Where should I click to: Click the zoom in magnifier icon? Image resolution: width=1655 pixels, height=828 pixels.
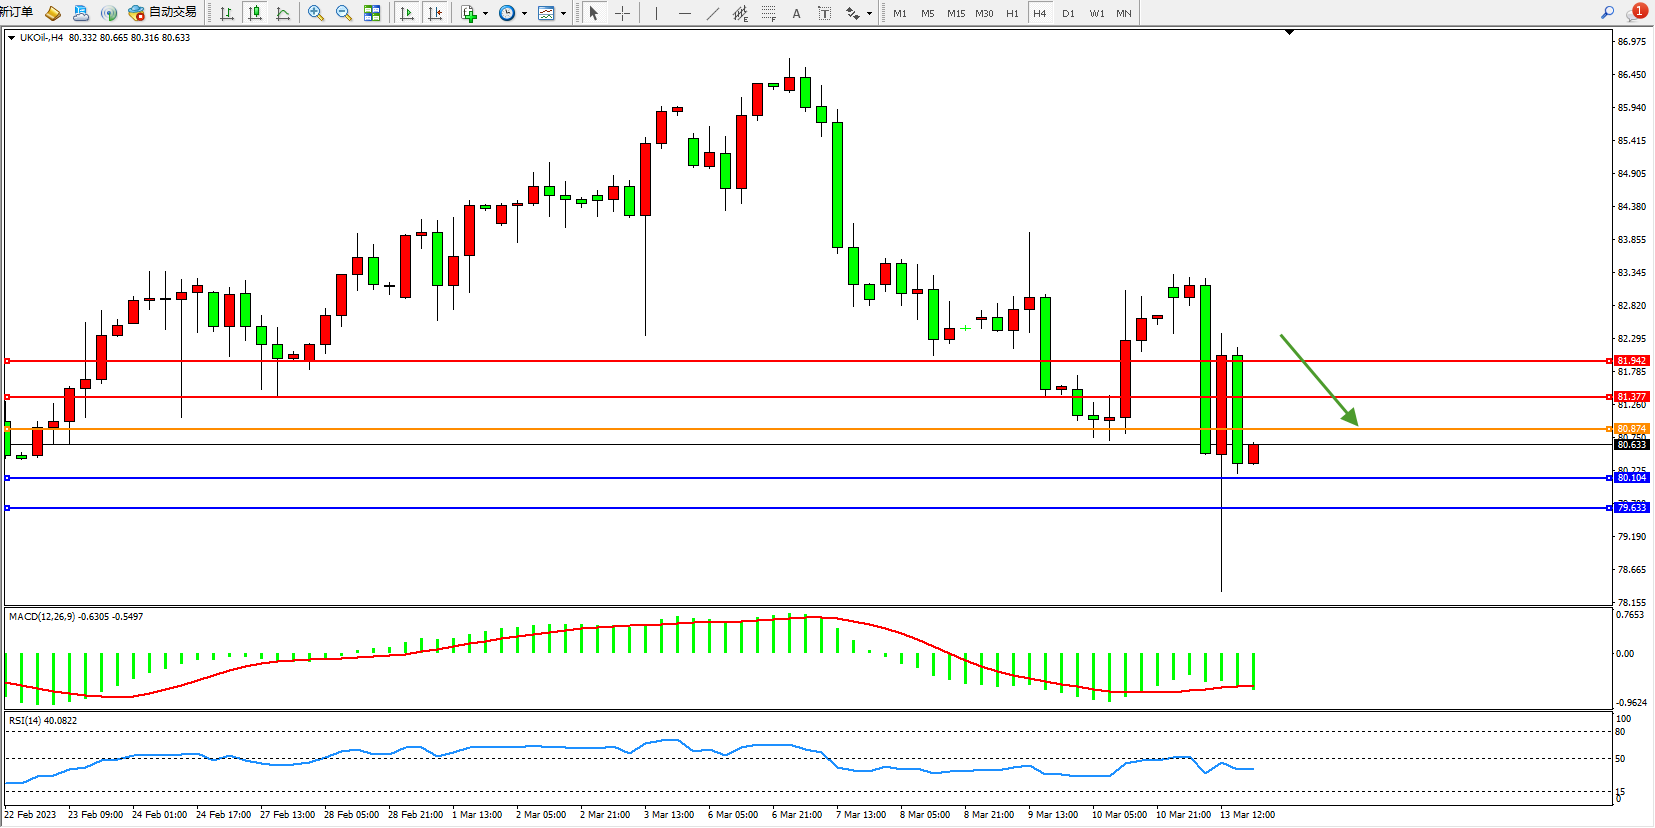316,13
